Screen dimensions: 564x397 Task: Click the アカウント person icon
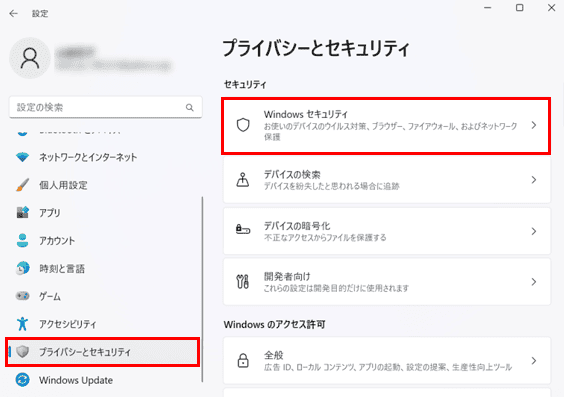(x=23, y=241)
